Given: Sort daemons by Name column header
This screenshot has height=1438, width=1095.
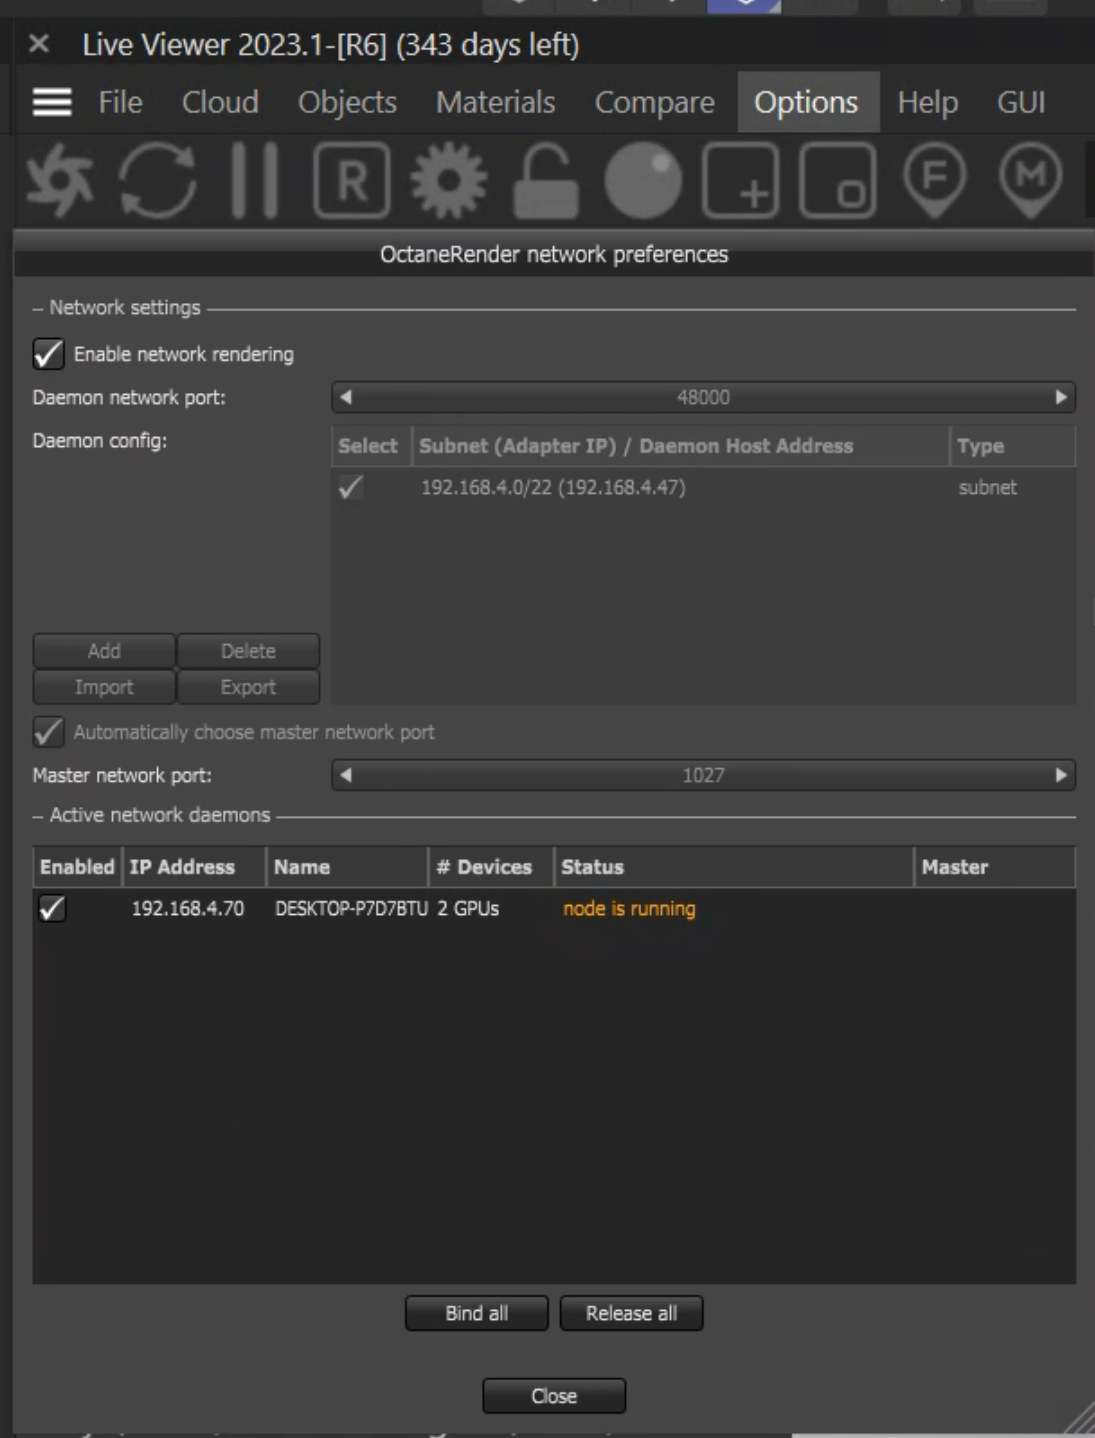Looking at the screenshot, I should (347, 867).
